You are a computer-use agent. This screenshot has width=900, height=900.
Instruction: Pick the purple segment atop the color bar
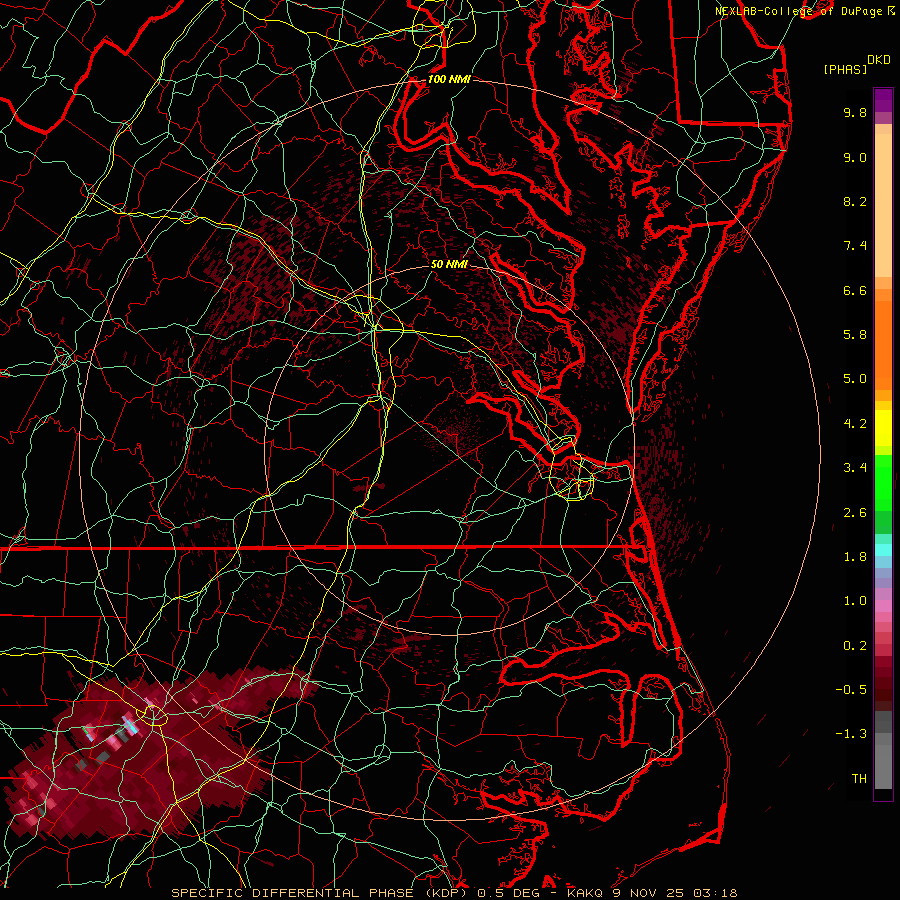(x=883, y=100)
